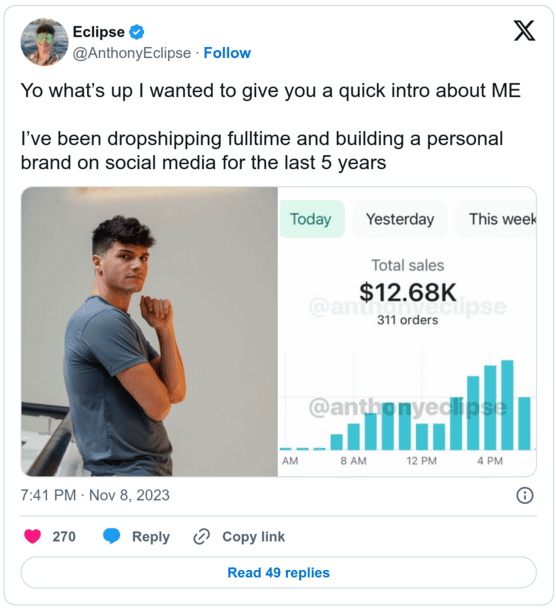This screenshot has width=556, height=609.
Task: Switch to the Yesterday tab
Action: tap(400, 219)
